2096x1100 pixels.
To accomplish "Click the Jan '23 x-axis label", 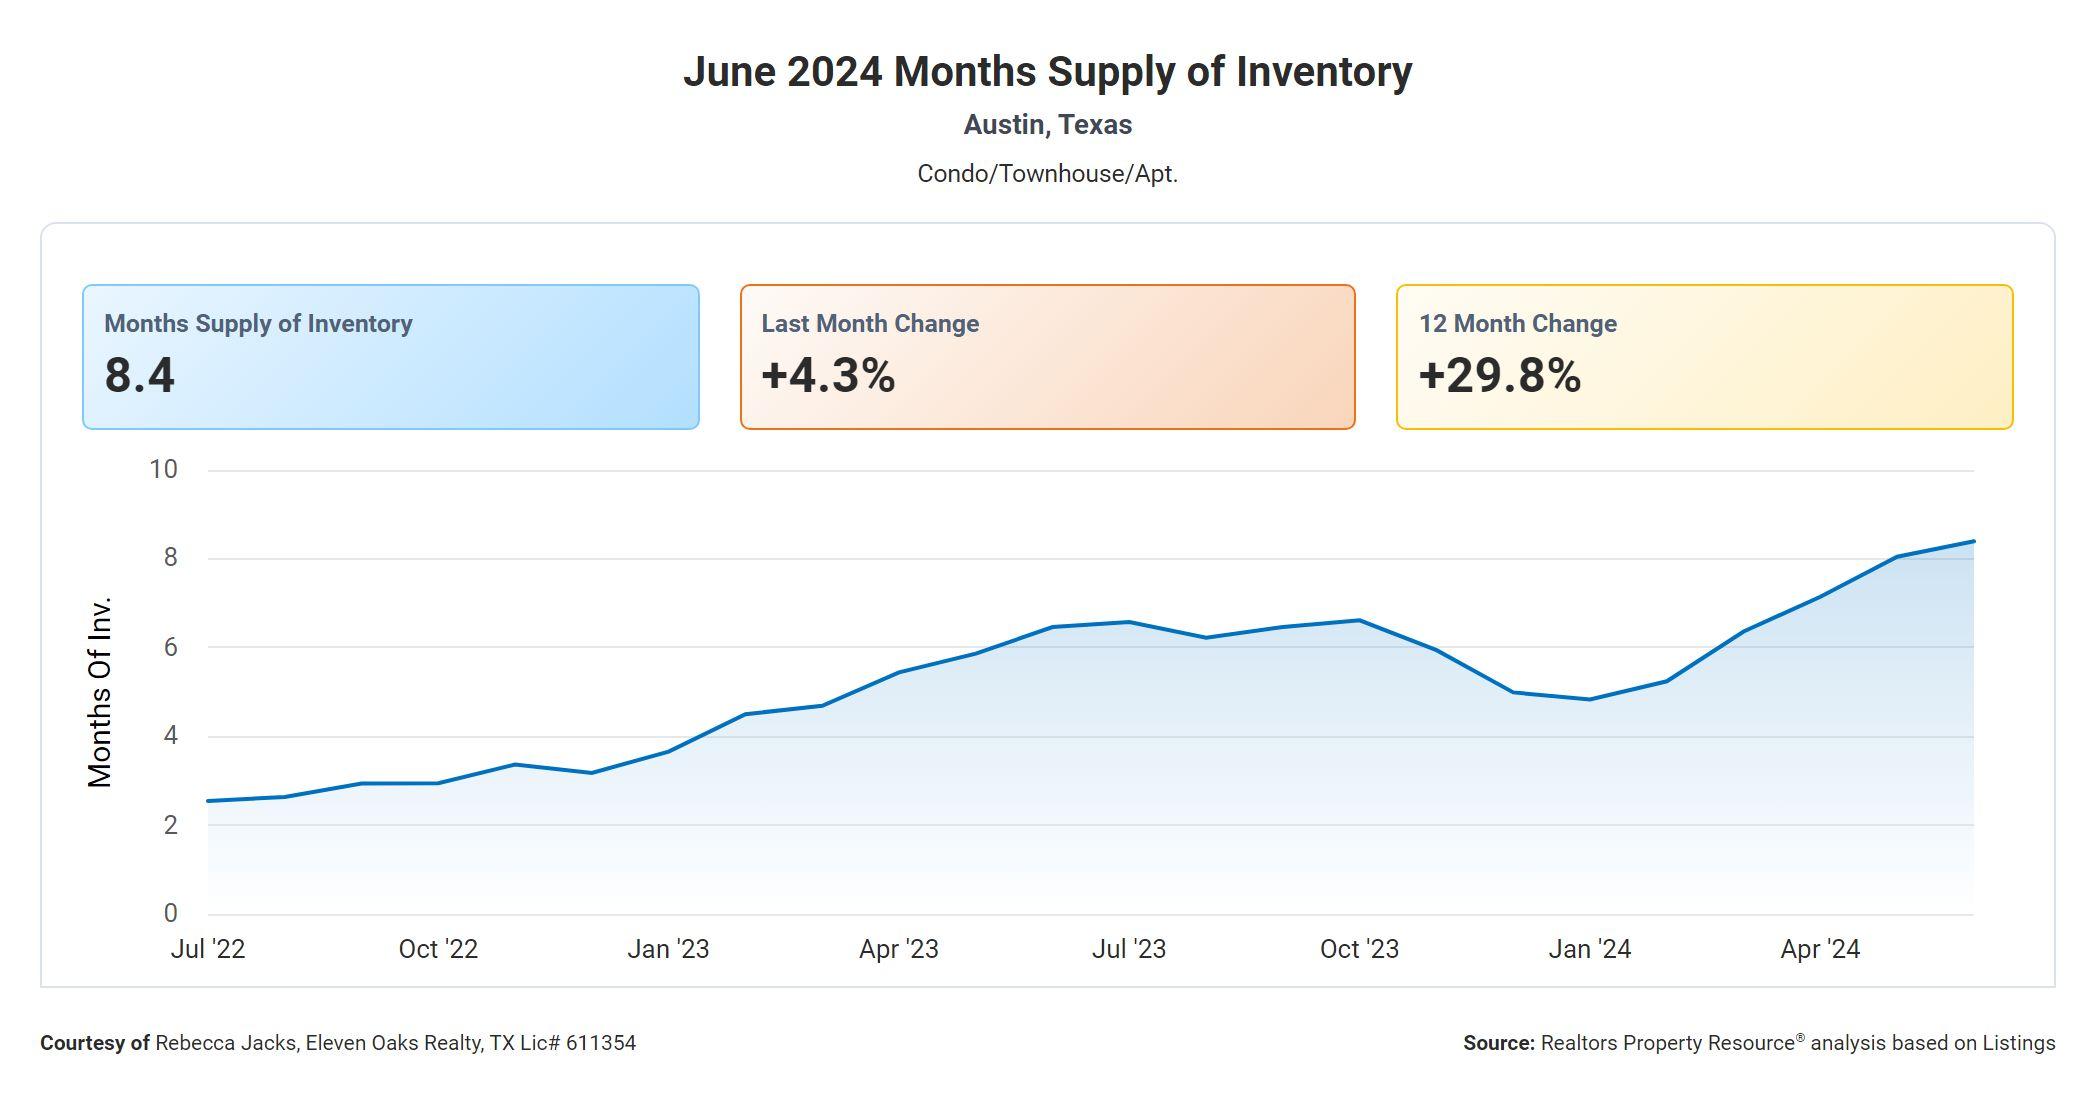I will (x=668, y=949).
